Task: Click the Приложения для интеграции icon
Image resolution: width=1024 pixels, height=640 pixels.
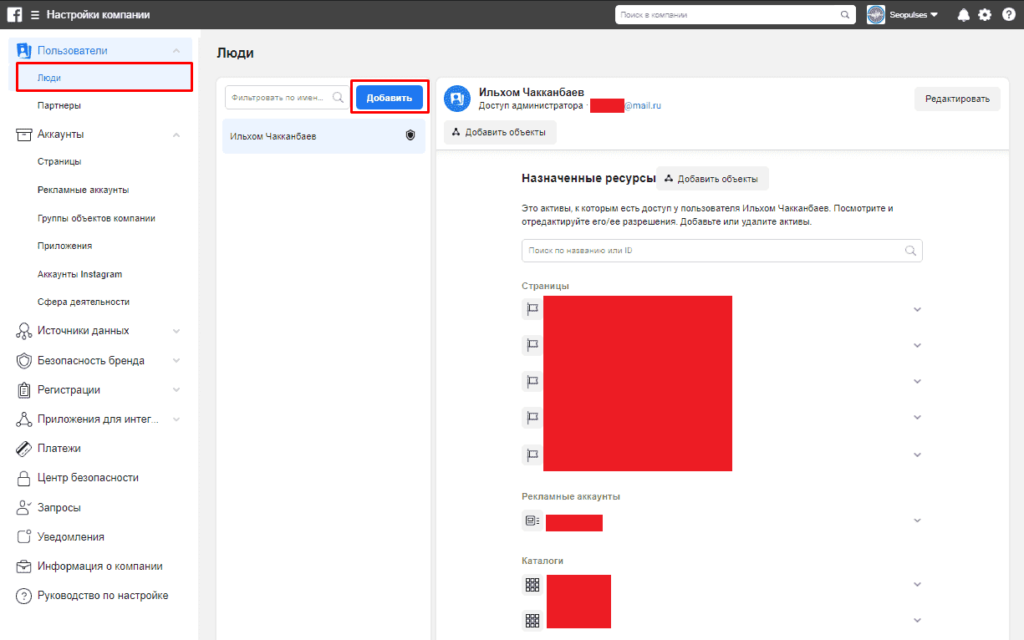Action: 24,419
